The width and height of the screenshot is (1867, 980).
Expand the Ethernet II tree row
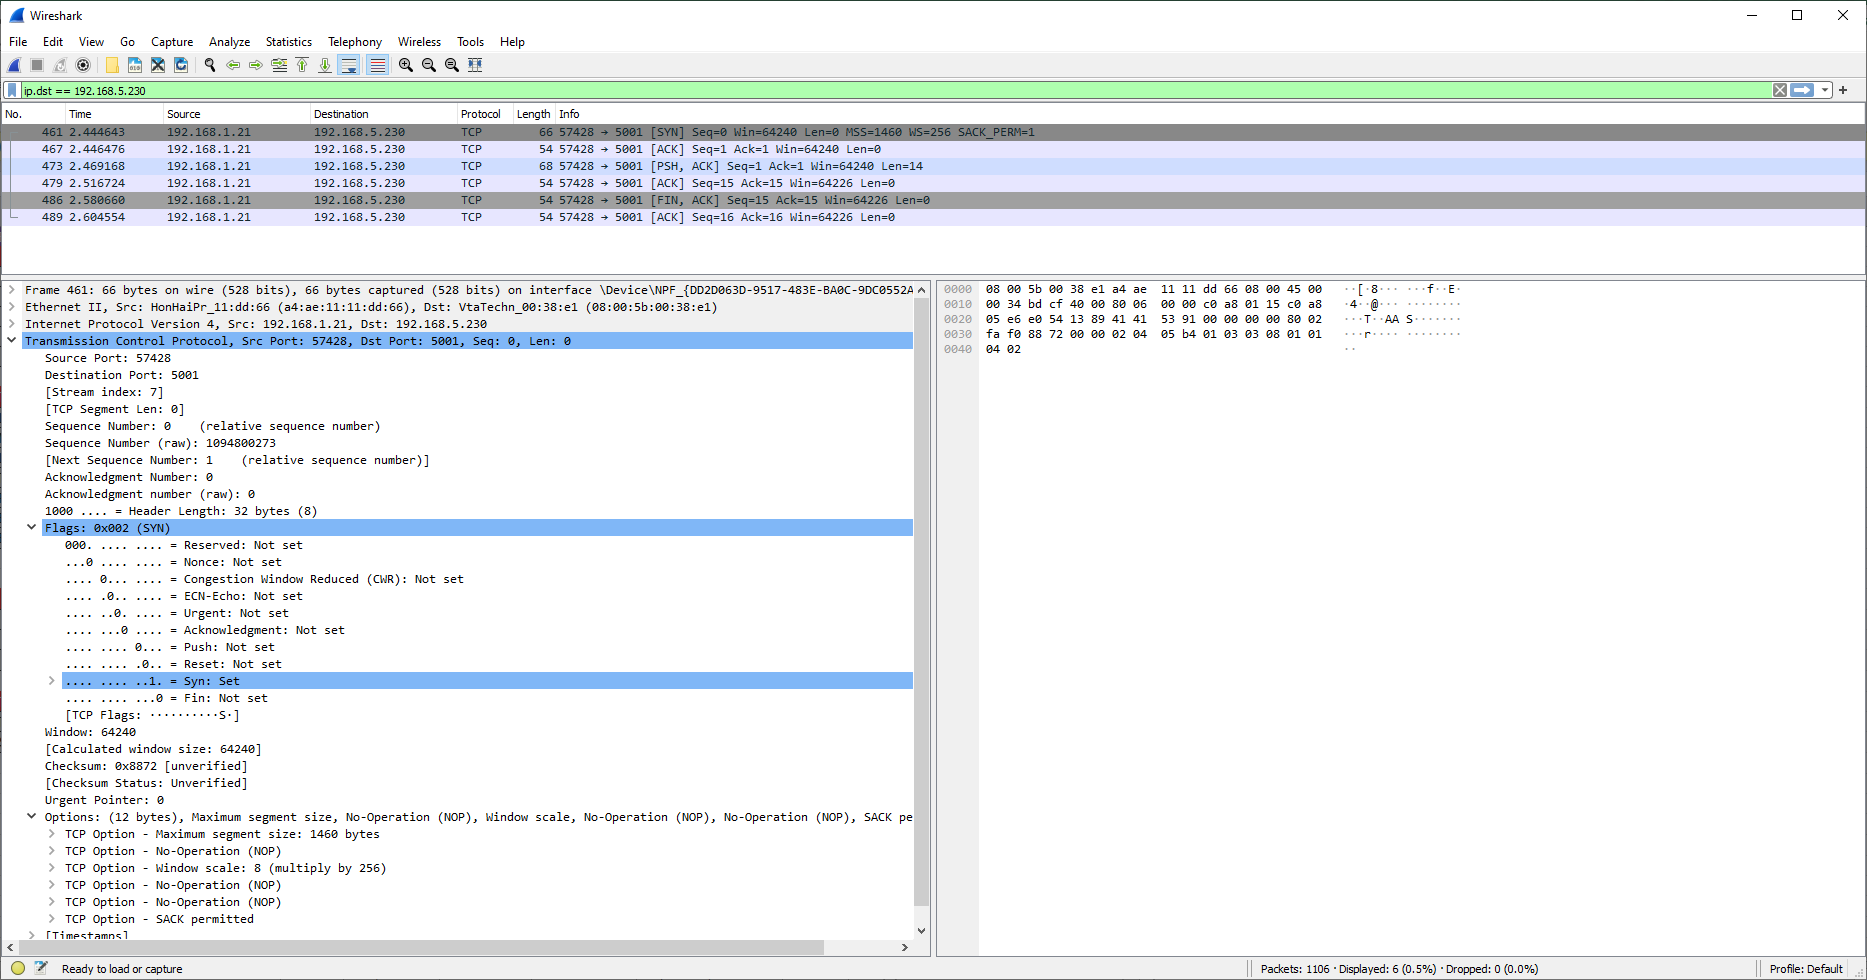tap(12, 307)
